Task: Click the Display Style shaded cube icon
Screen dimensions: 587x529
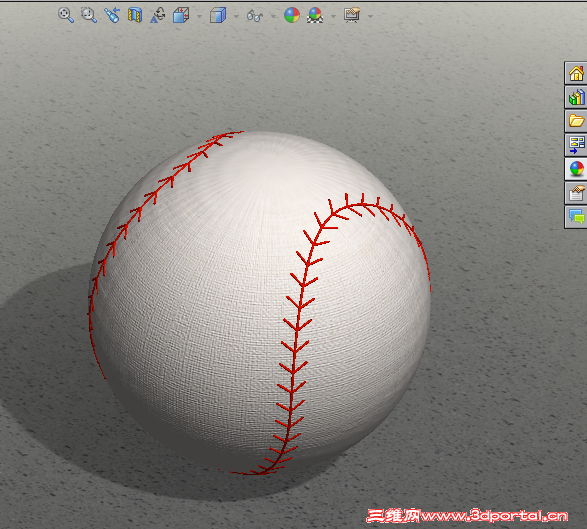Action: click(x=218, y=16)
